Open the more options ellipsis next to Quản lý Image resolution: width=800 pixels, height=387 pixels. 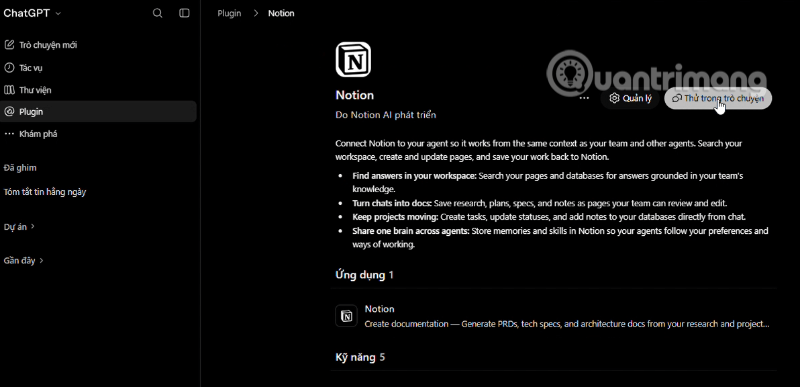pos(585,98)
